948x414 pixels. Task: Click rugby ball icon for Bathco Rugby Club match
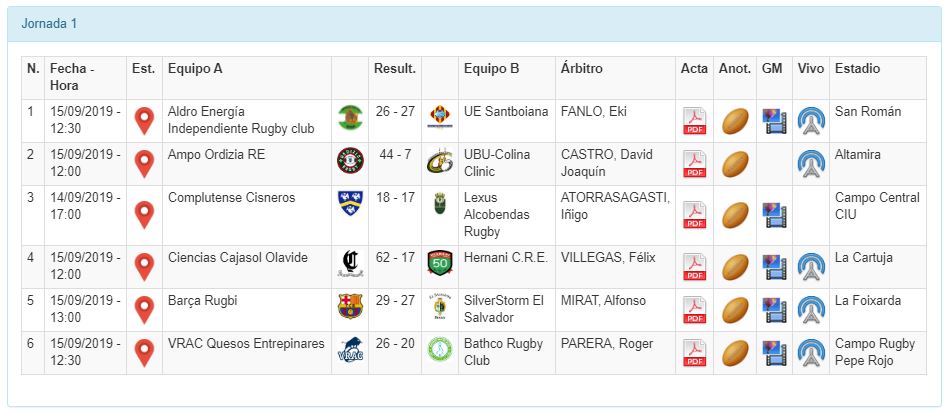735,354
